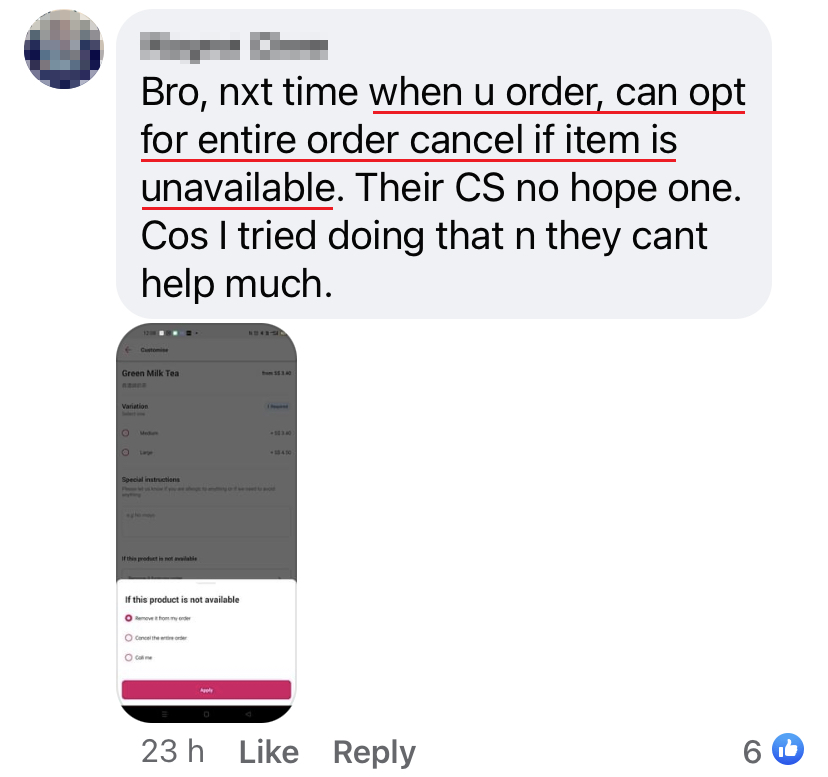The width and height of the screenshot is (828, 777).
Task: Open the commenter's blurred profile picture
Action: 64,49
